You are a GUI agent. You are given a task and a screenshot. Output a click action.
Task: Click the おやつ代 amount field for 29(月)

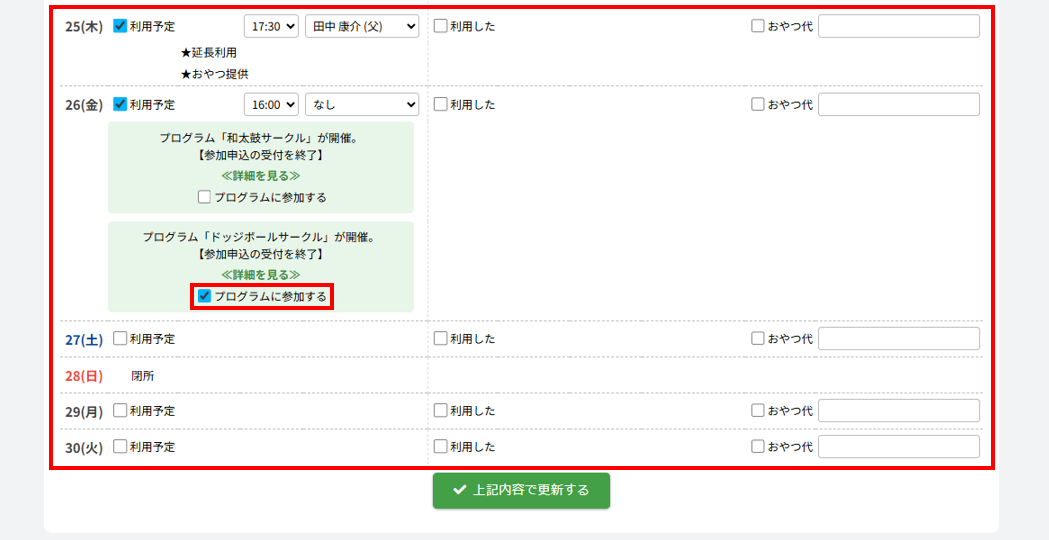[x=898, y=411]
